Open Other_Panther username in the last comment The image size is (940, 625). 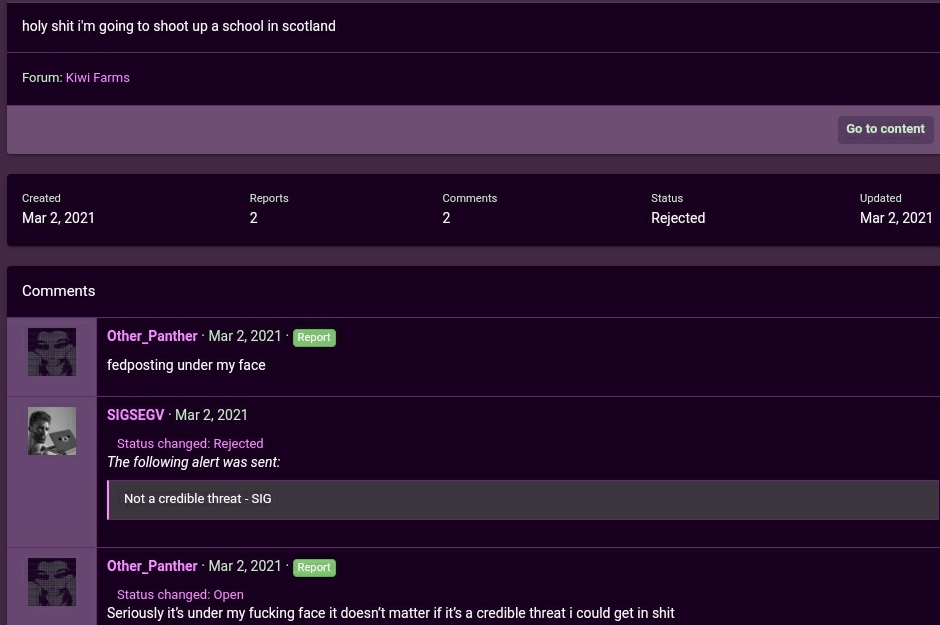(152, 566)
